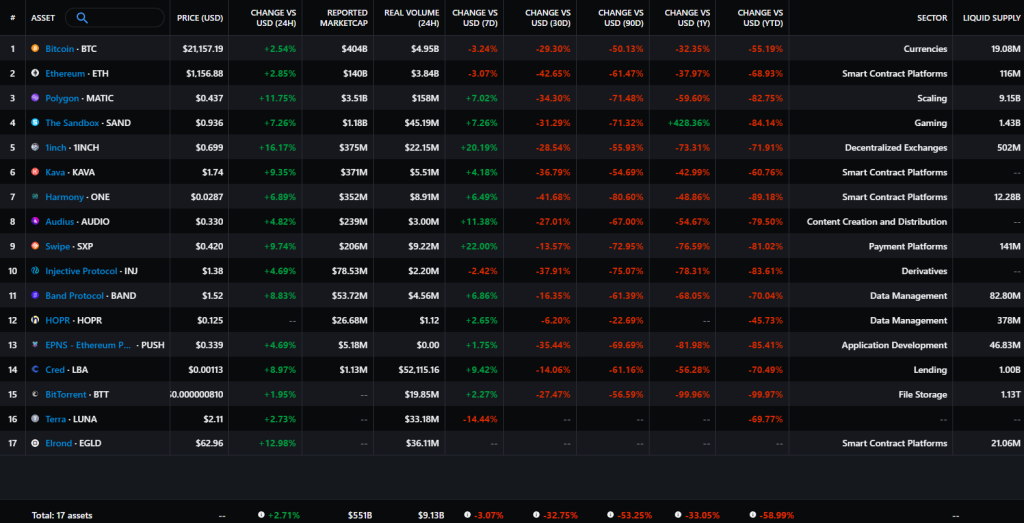Click the Elrond EGLD logo icon
Screen dimensions: 1024x523
tap(35, 443)
